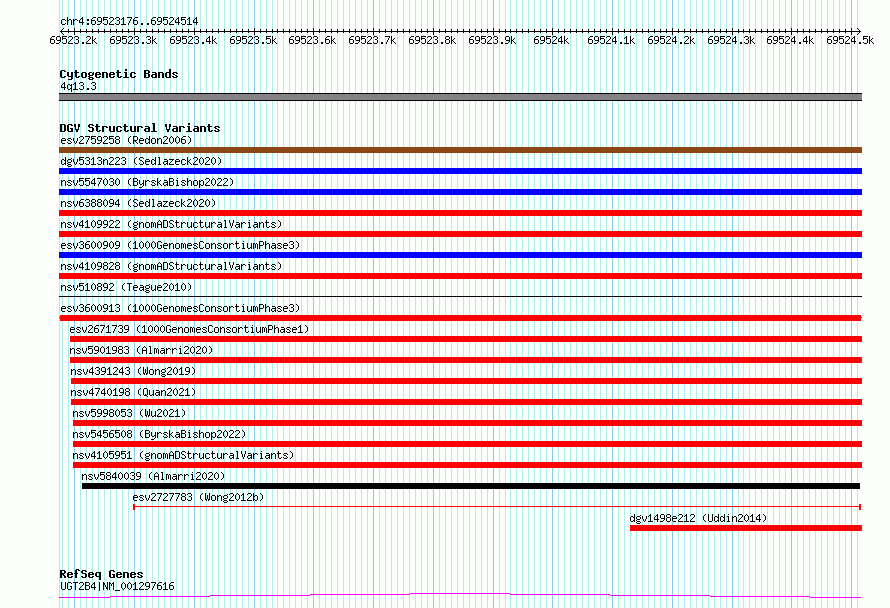Click the 69523.8k ruler tick label

click(432, 40)
